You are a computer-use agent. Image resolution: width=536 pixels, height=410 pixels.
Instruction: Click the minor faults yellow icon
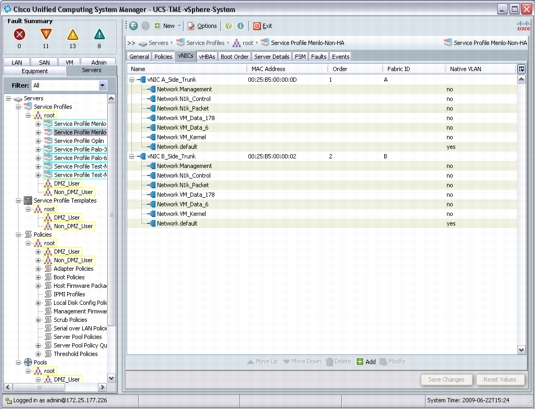72,35
